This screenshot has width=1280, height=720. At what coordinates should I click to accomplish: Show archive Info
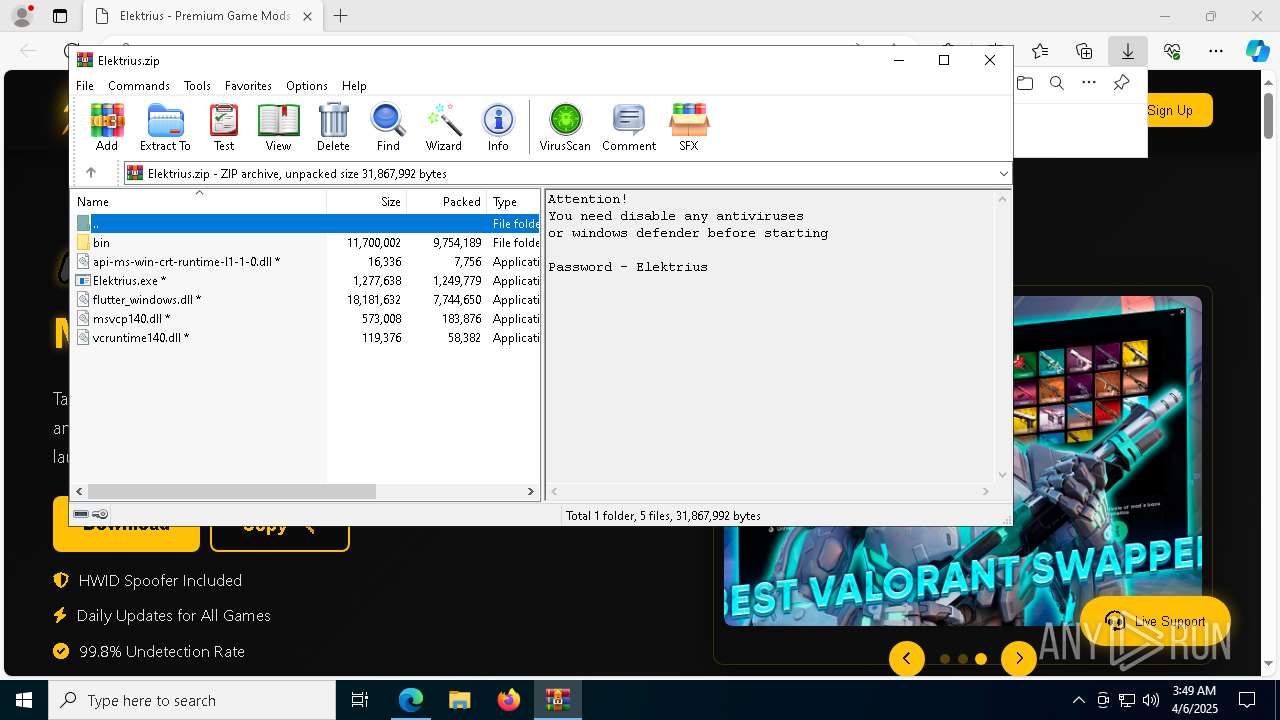tap(498, 127)
